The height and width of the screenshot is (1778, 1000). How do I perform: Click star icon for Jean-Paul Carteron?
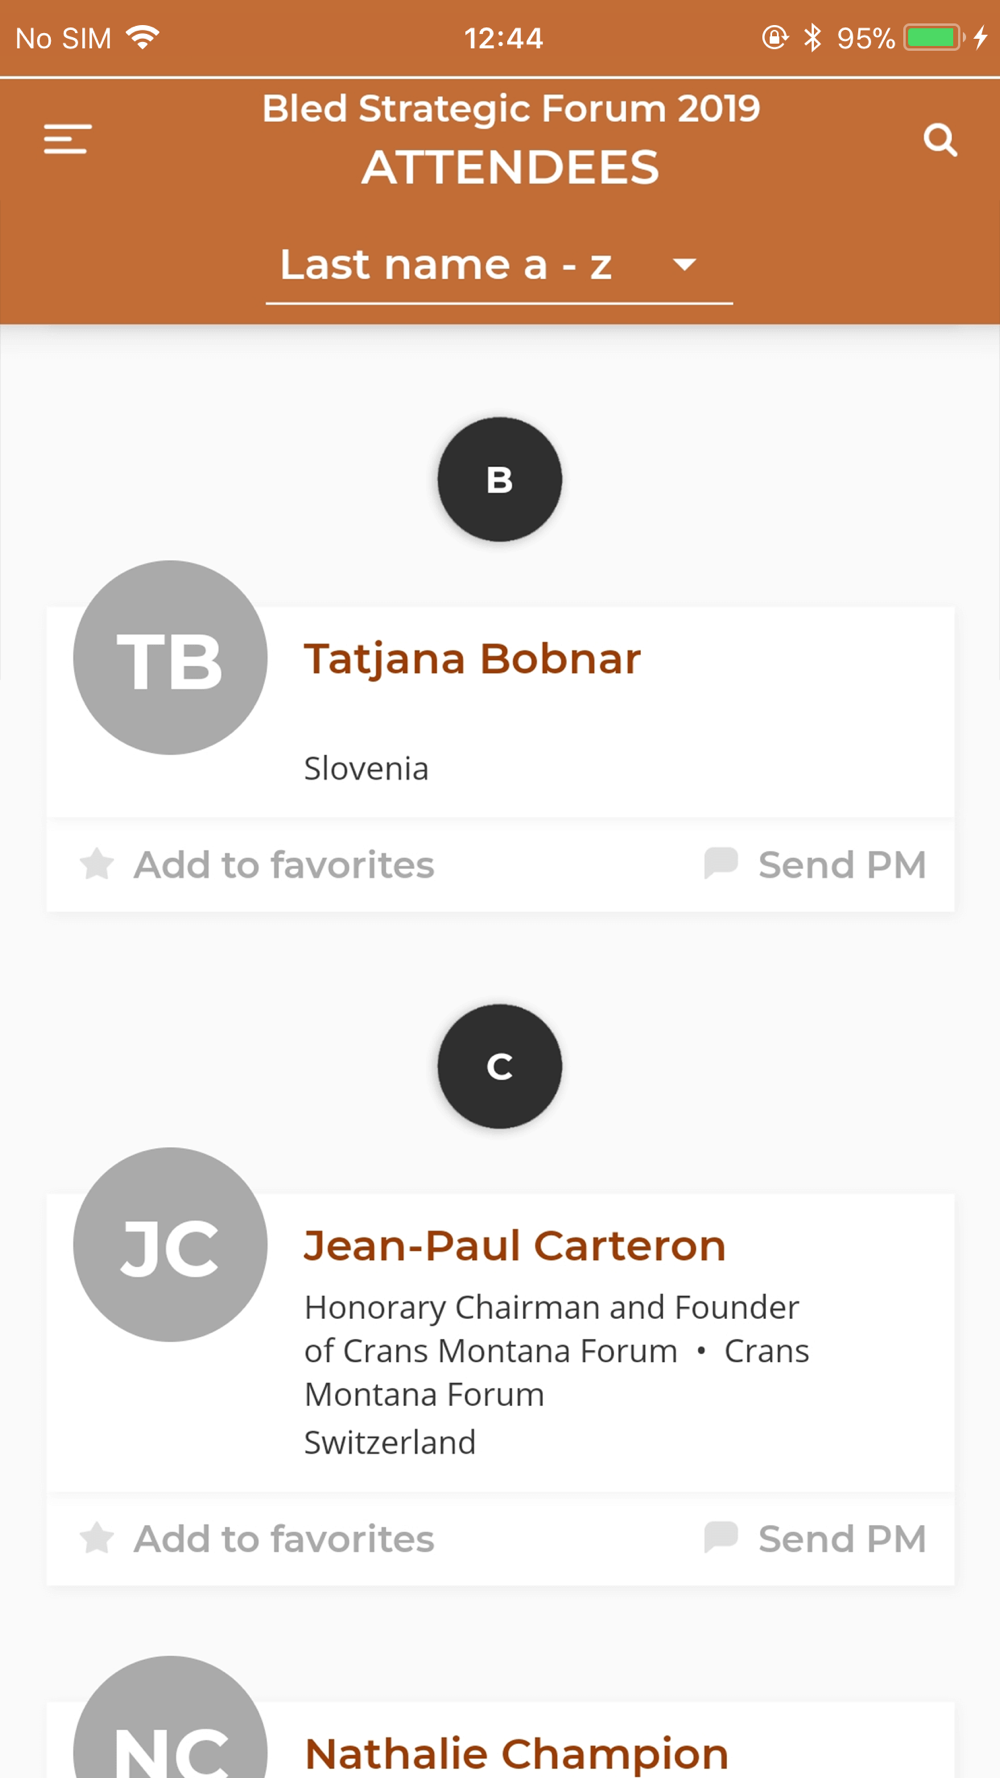tap(97, 1537)
